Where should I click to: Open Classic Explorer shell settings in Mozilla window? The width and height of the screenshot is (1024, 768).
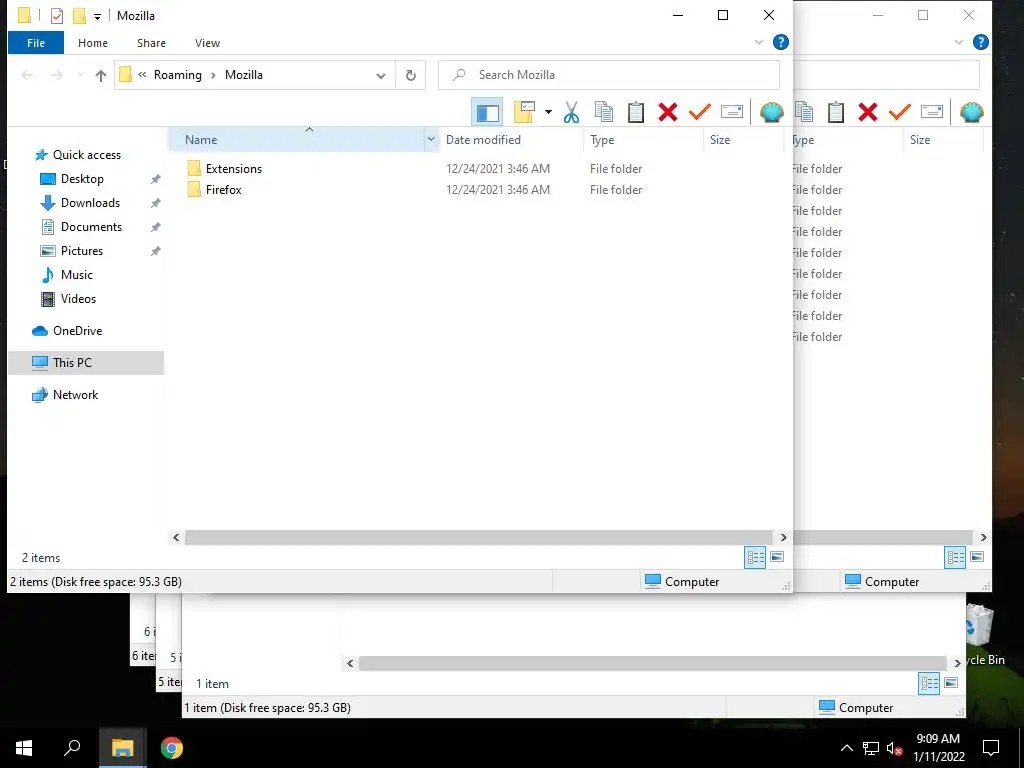(x=771, y=112)
